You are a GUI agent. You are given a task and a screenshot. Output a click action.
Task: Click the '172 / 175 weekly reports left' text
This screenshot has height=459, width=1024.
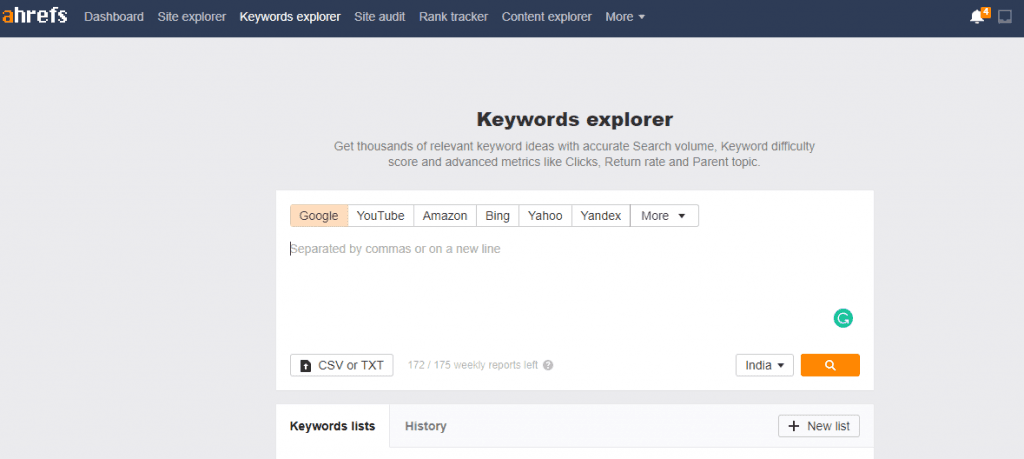tap(473, 365)
